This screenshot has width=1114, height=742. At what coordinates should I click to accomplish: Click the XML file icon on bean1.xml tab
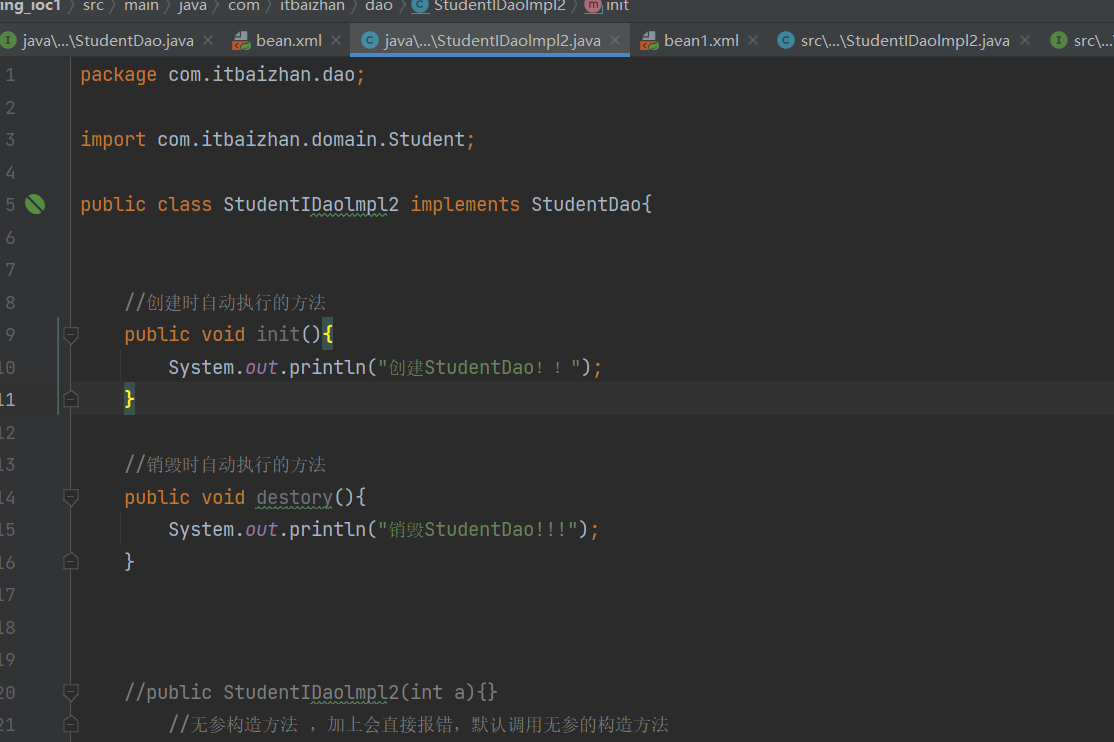pyautogui.click(x=649, y=41)
